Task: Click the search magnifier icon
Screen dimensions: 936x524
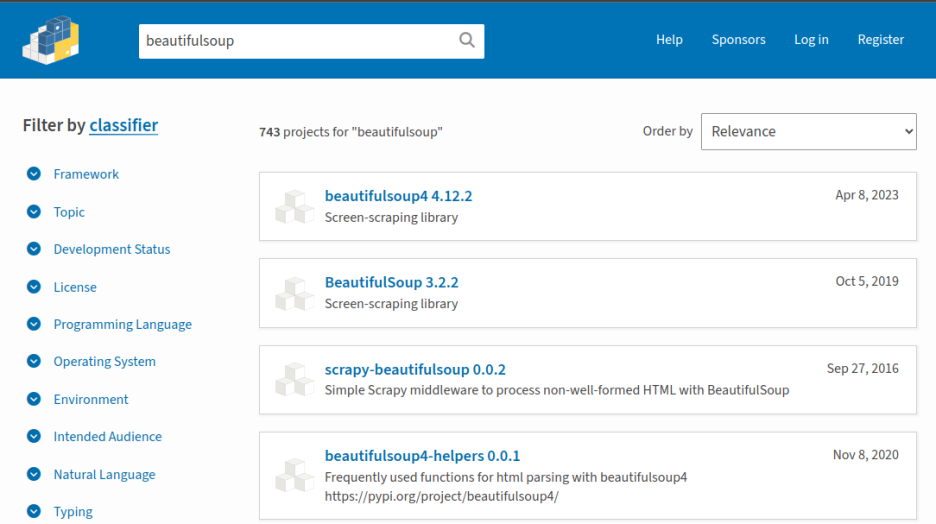Action: tap(467, 40)
